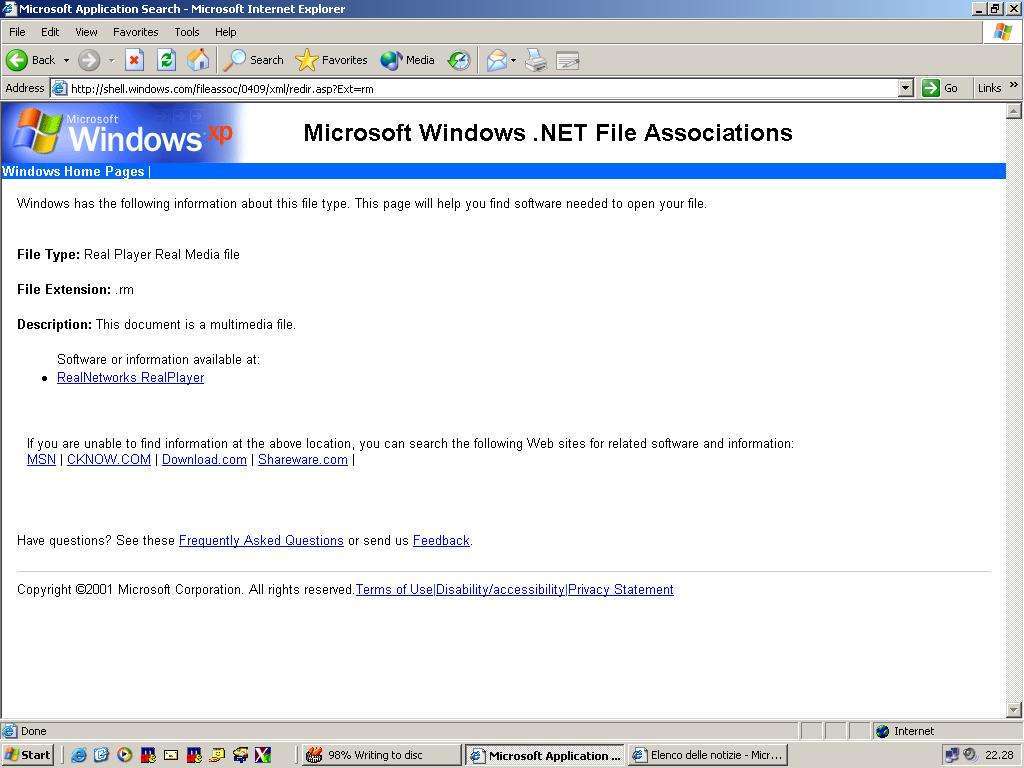1024x768 pixels.
Task: Click the Windows Home Pages link
Action: pyautogui.click(x=72, y=171)
